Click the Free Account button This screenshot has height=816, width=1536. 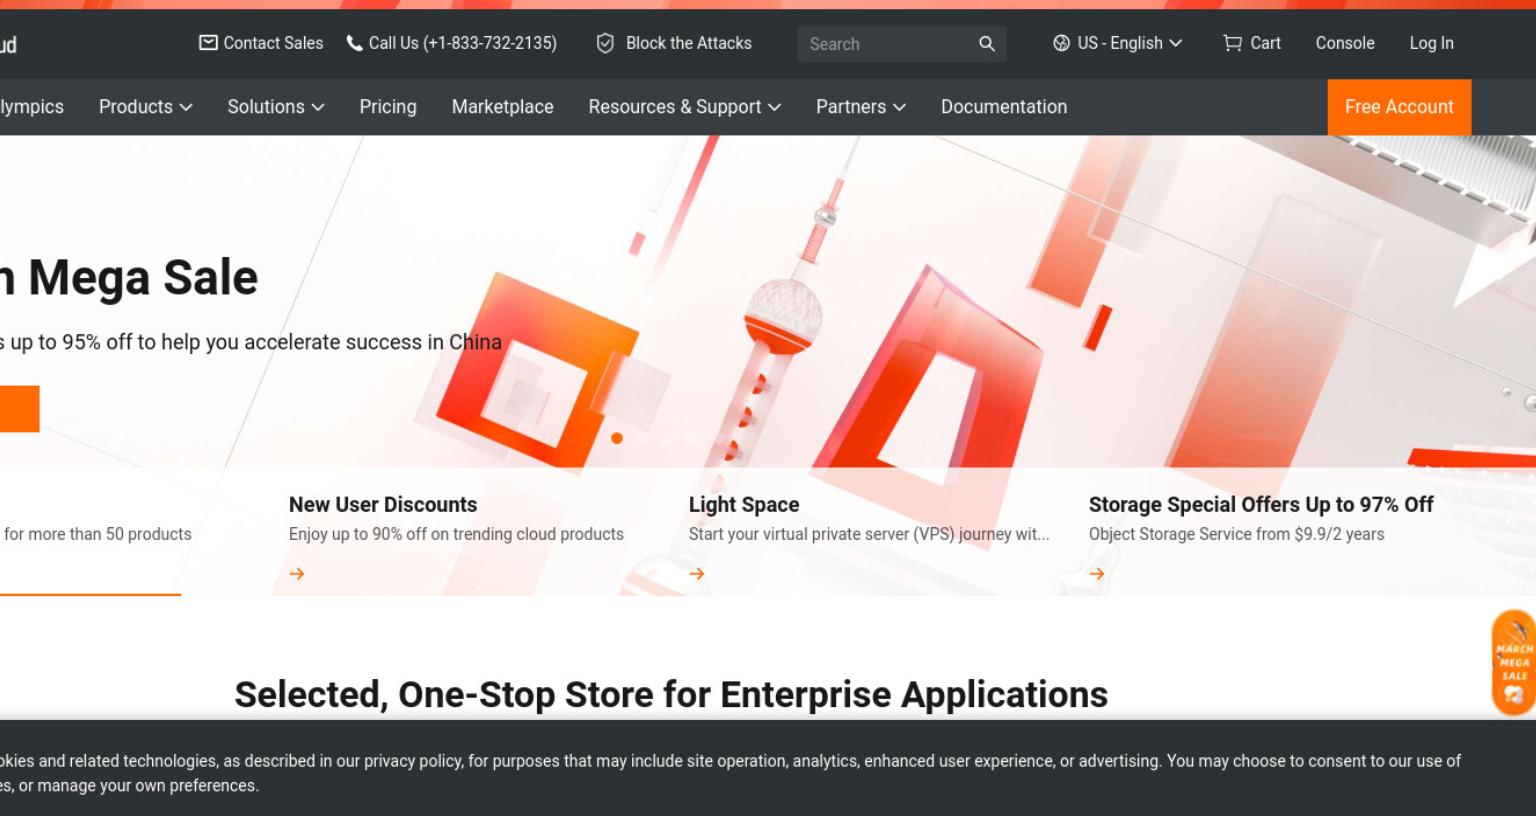point(1399,107)
